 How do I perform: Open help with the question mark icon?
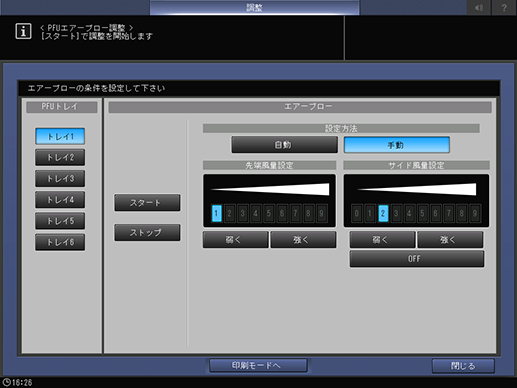point(504,7)
